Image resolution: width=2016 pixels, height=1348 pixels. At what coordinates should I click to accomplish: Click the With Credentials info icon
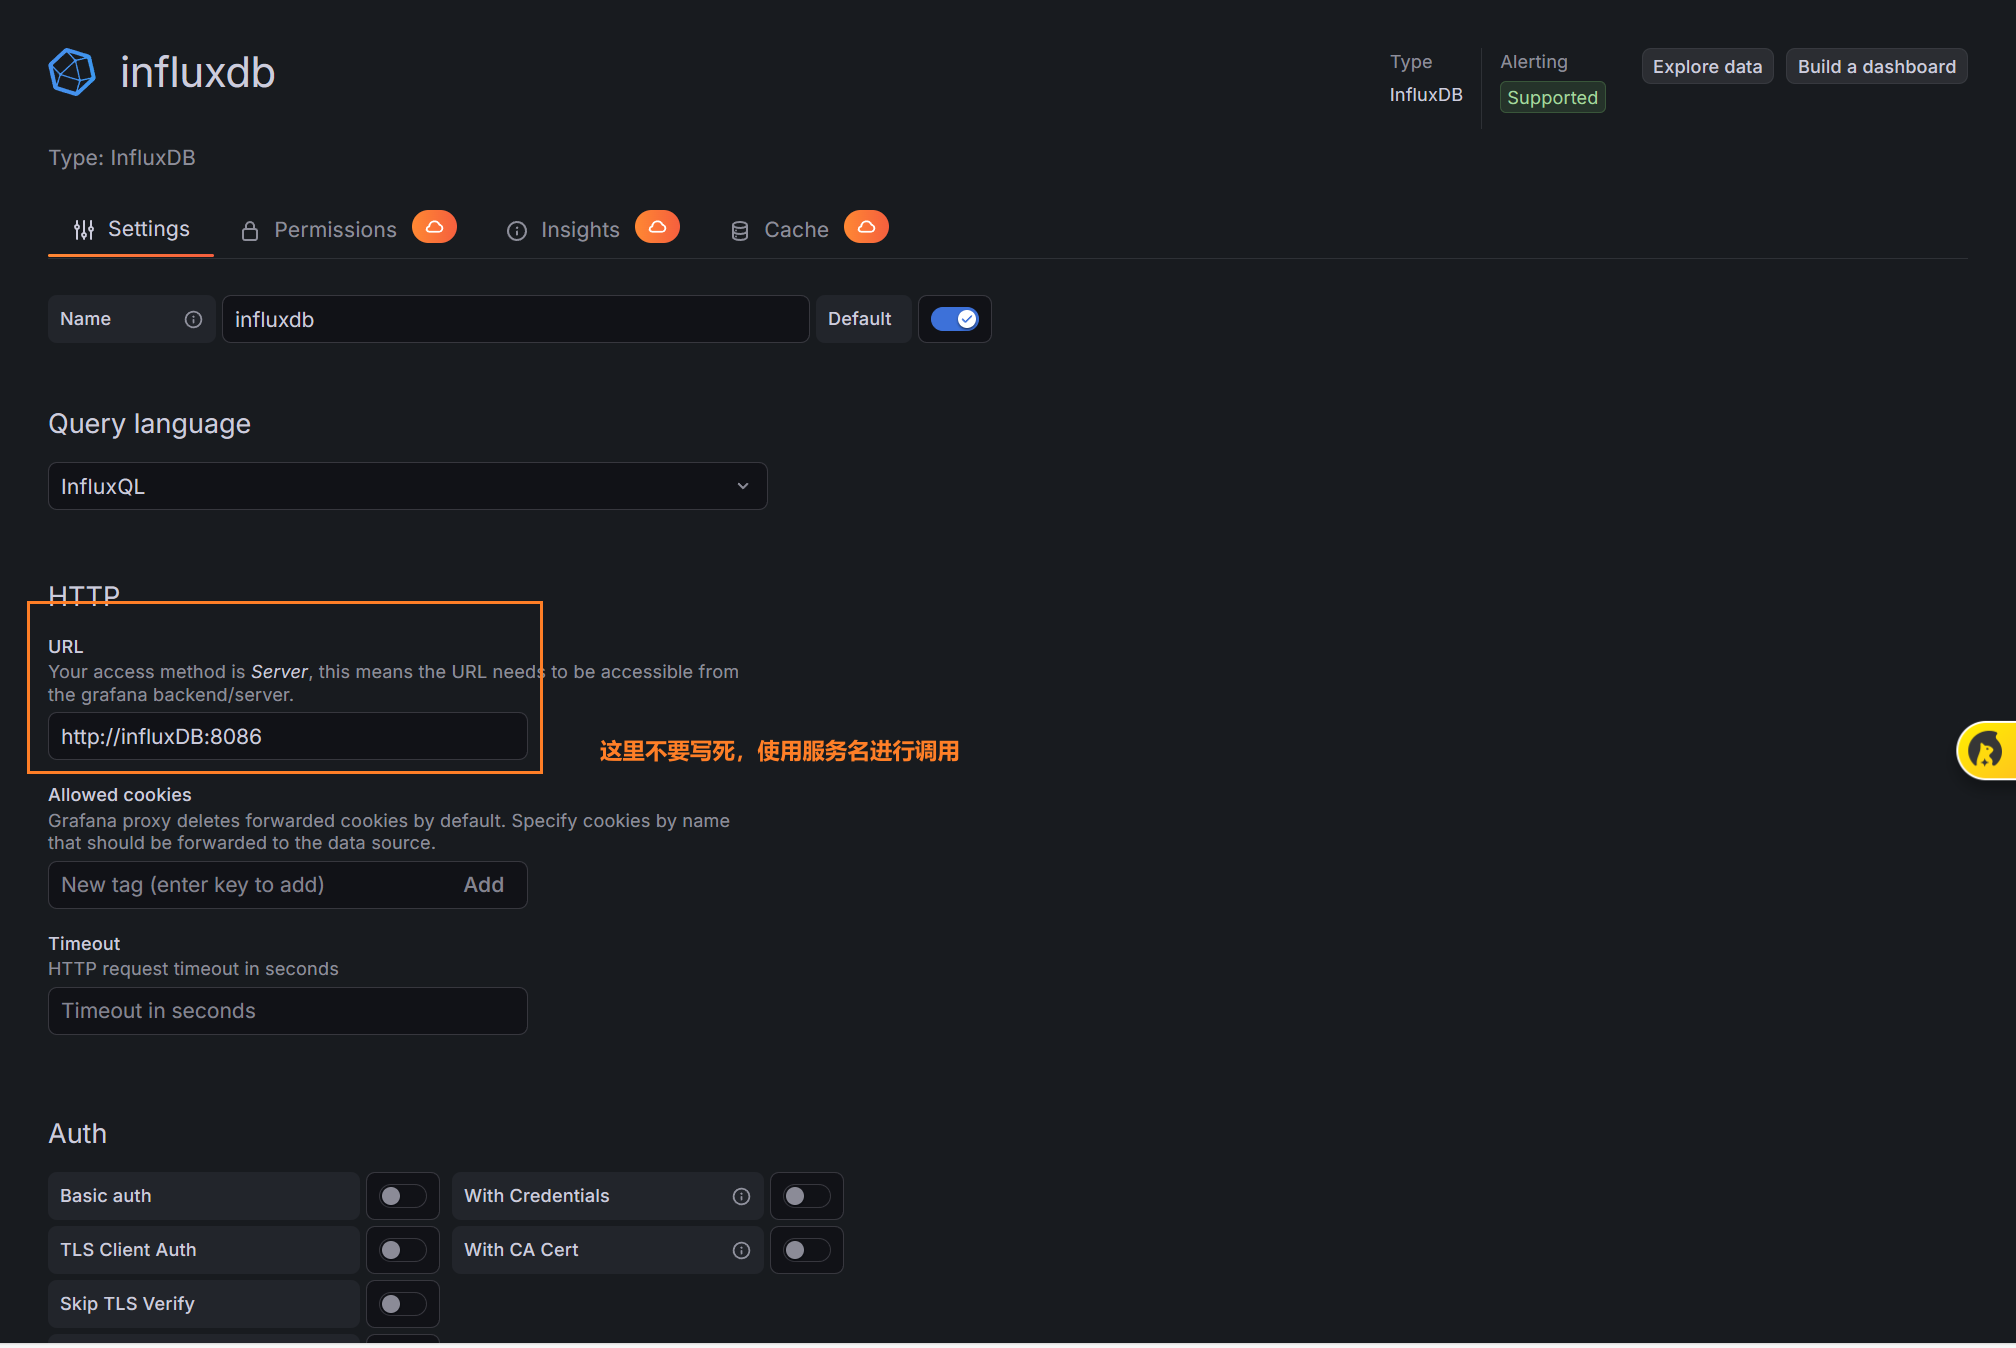(x=741, y=1196)
